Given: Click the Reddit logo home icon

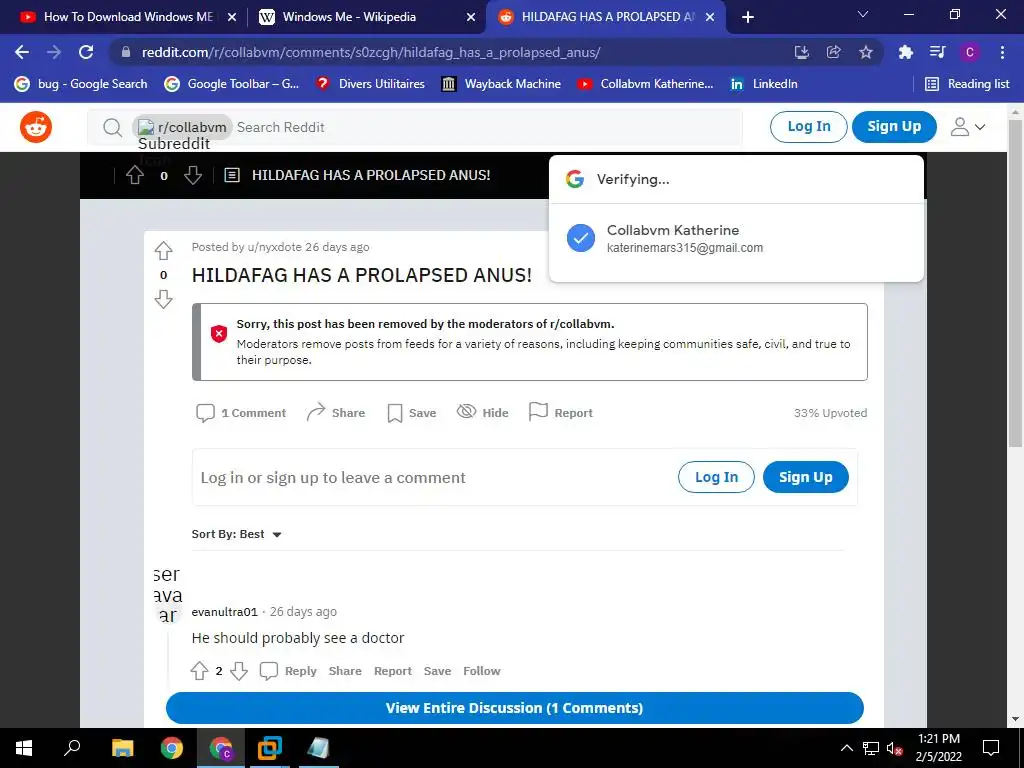Looking at the screenshot, I should pos(36,127).
